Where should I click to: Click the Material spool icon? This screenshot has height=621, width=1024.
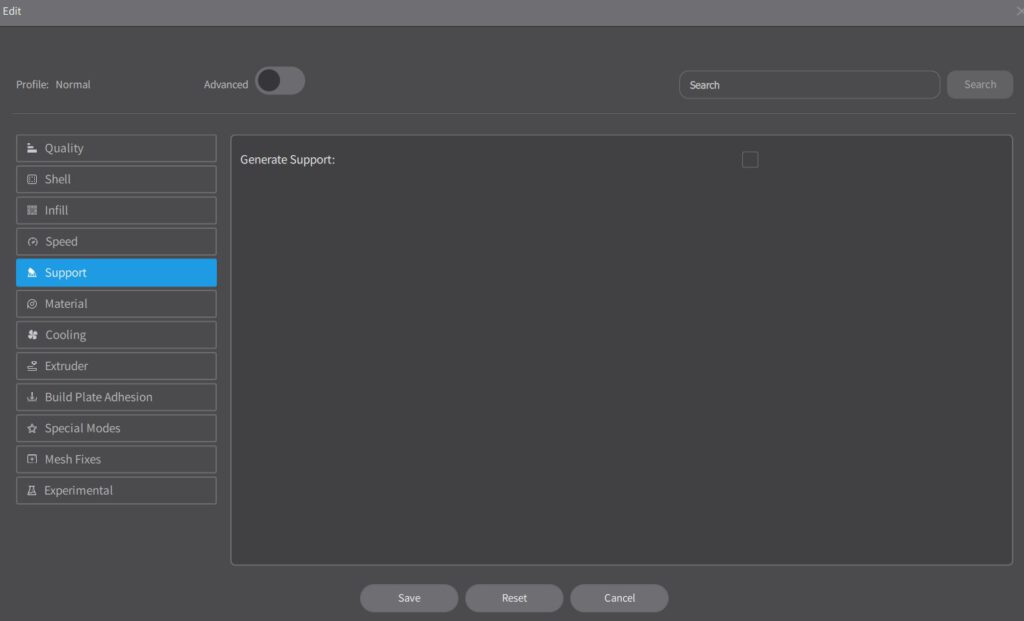[32, 304]
